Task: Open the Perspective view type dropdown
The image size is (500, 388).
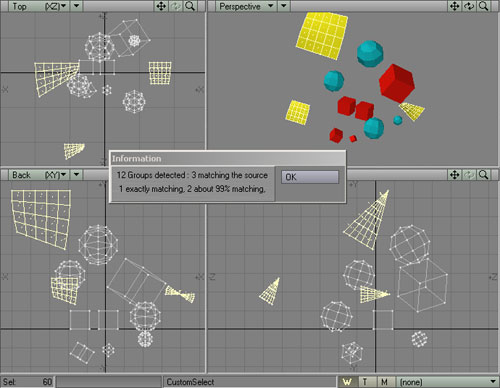Action: 245,6
